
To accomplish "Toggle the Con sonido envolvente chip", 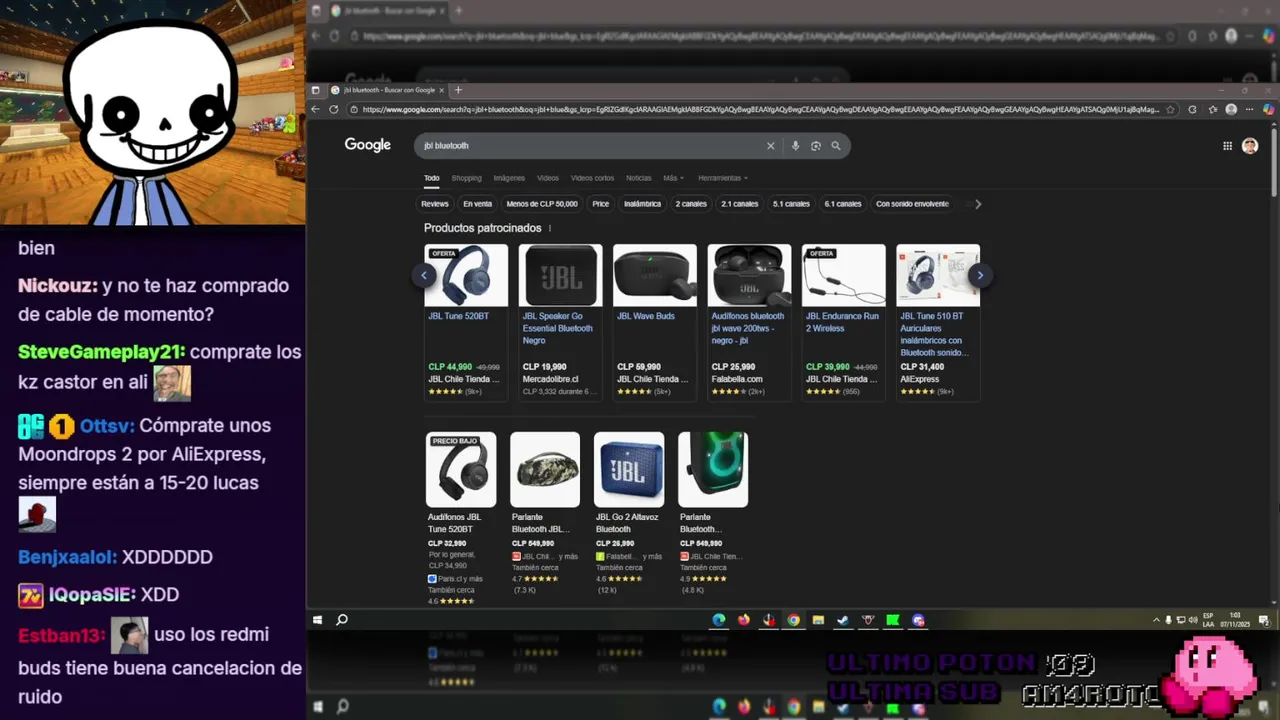I will pyautogui.click(x=912, y=204).
